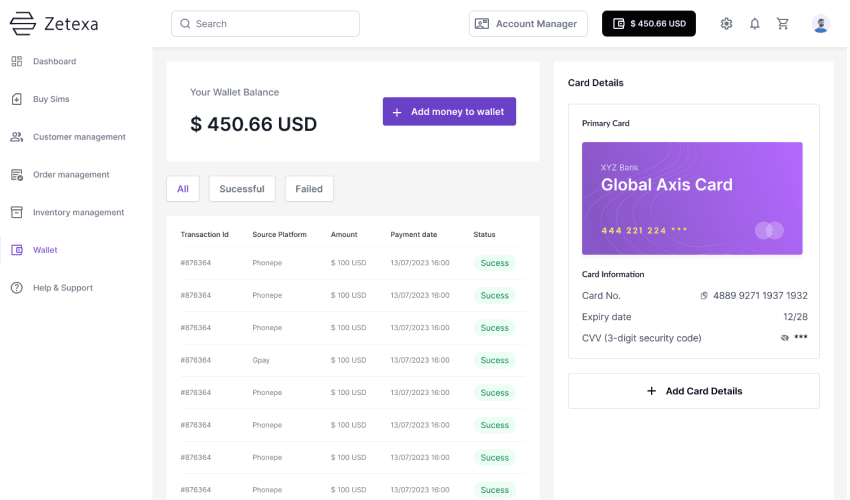850x500 pixels.
Task: Switch to the Sucessful tab
Action: (x=242, y=189)
